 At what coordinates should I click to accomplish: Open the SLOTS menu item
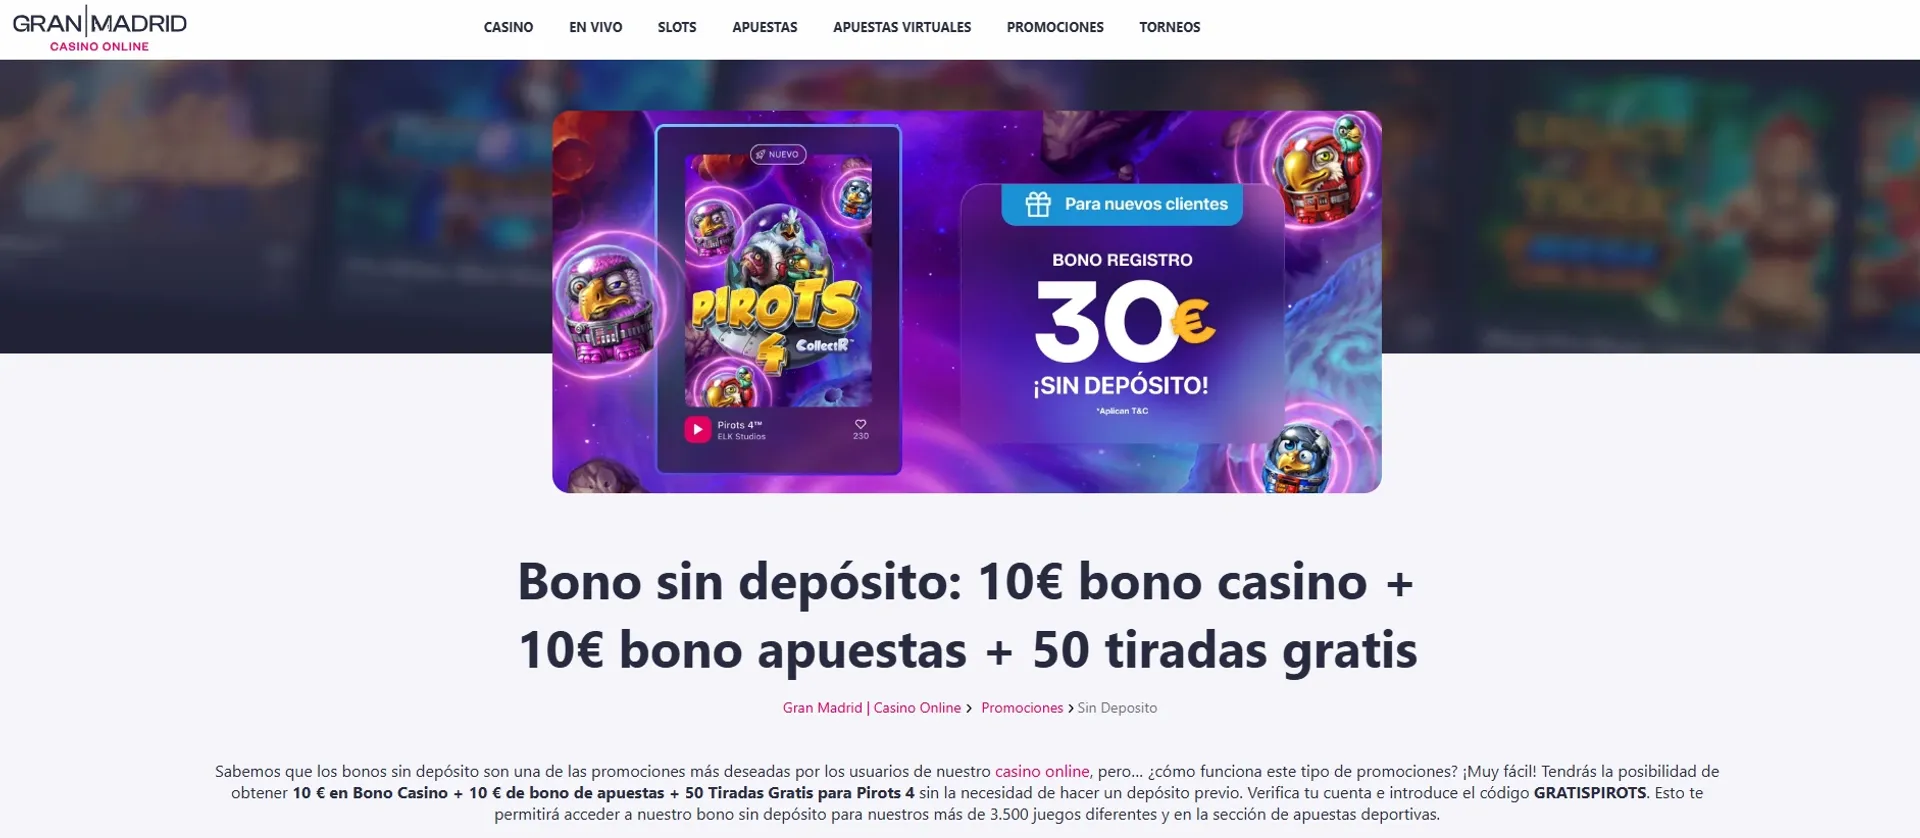(677, 27)
